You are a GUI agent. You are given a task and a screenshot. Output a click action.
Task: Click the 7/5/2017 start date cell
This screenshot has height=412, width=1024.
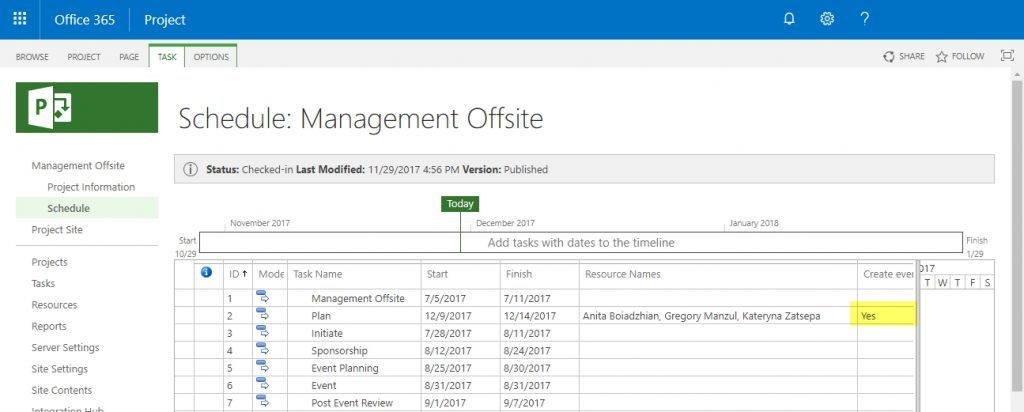[461, 298]
